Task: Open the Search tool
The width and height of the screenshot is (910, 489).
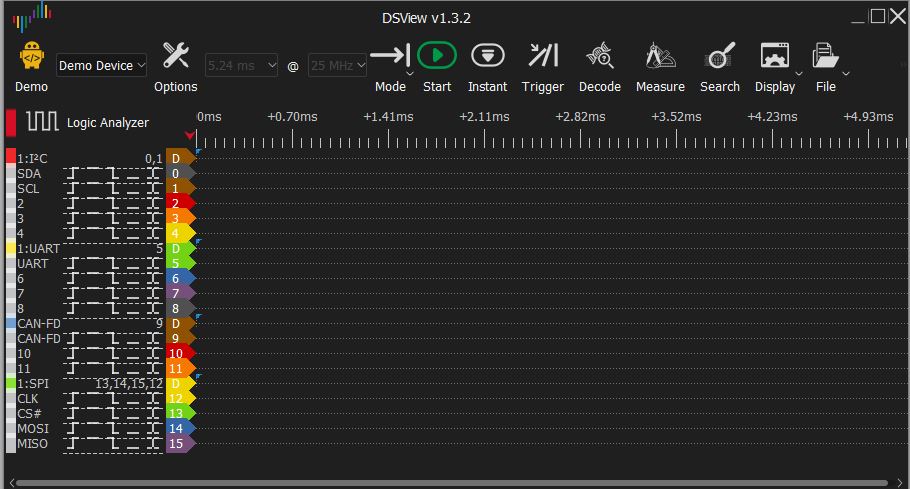Action: click(719, 56)
